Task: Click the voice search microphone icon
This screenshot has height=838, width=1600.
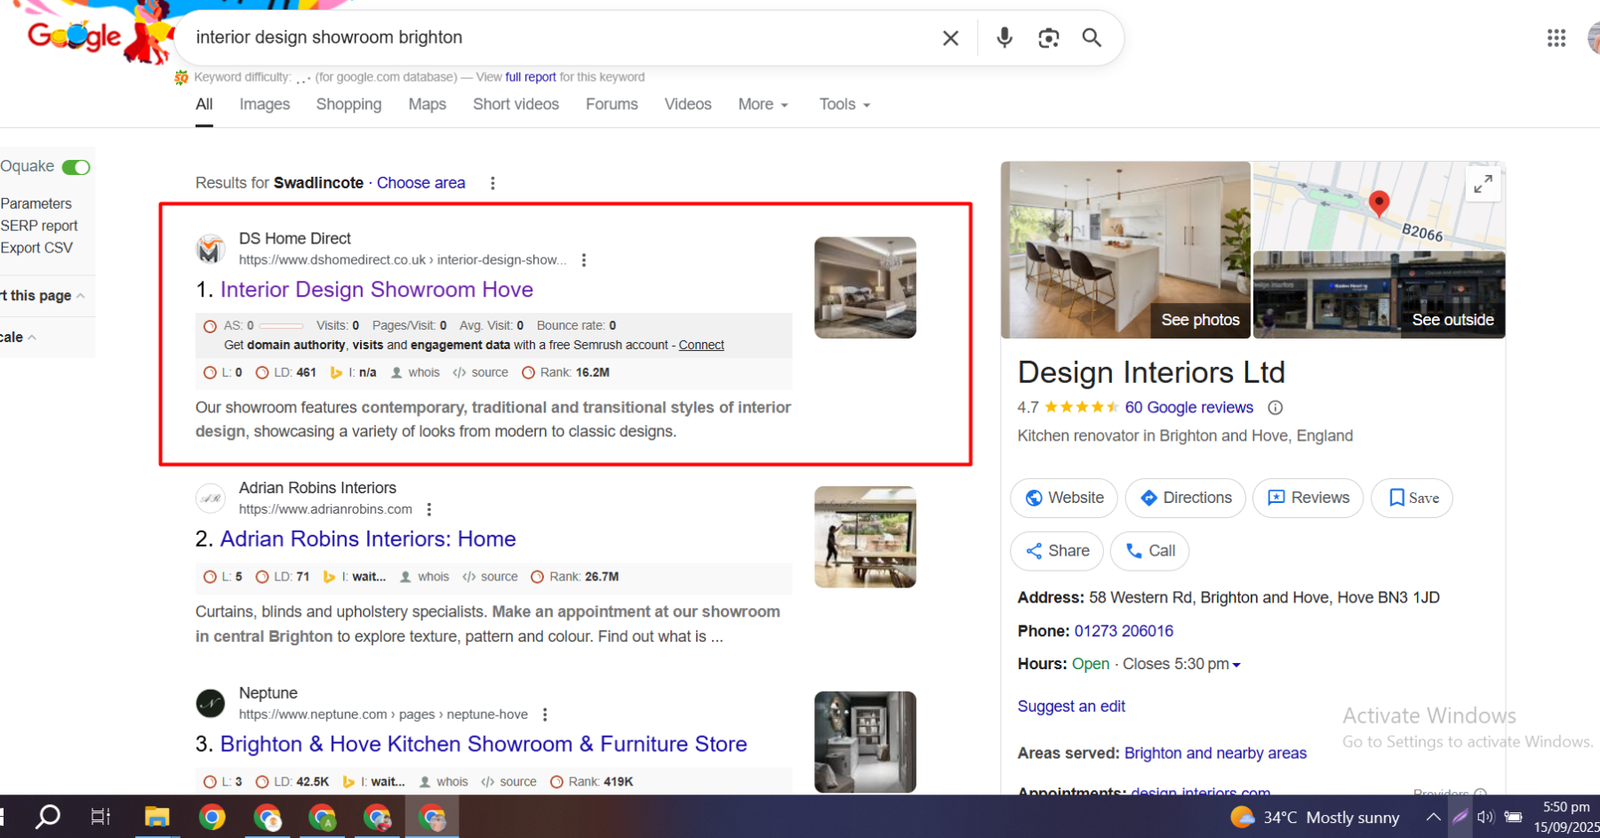Action: pos(1004,38)
